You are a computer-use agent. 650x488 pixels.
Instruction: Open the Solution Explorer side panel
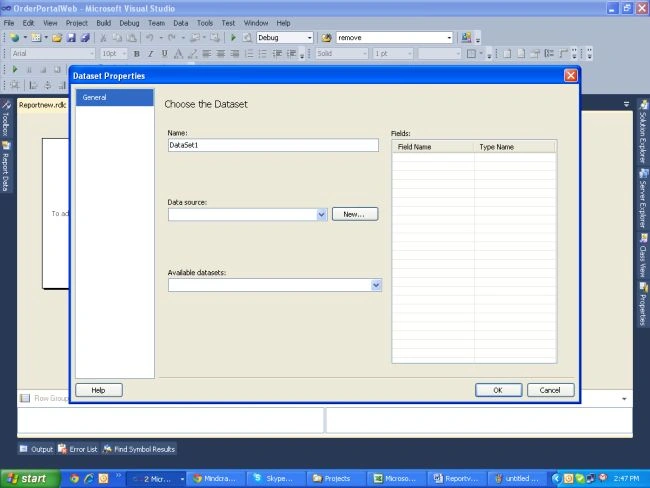pyautogui.click(x=643, y=131)
